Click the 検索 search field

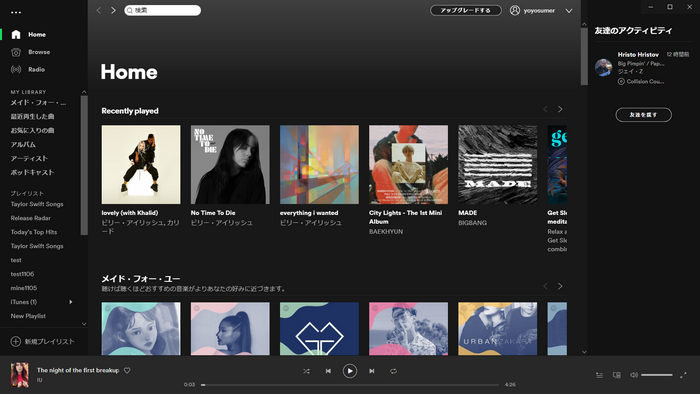162,10
